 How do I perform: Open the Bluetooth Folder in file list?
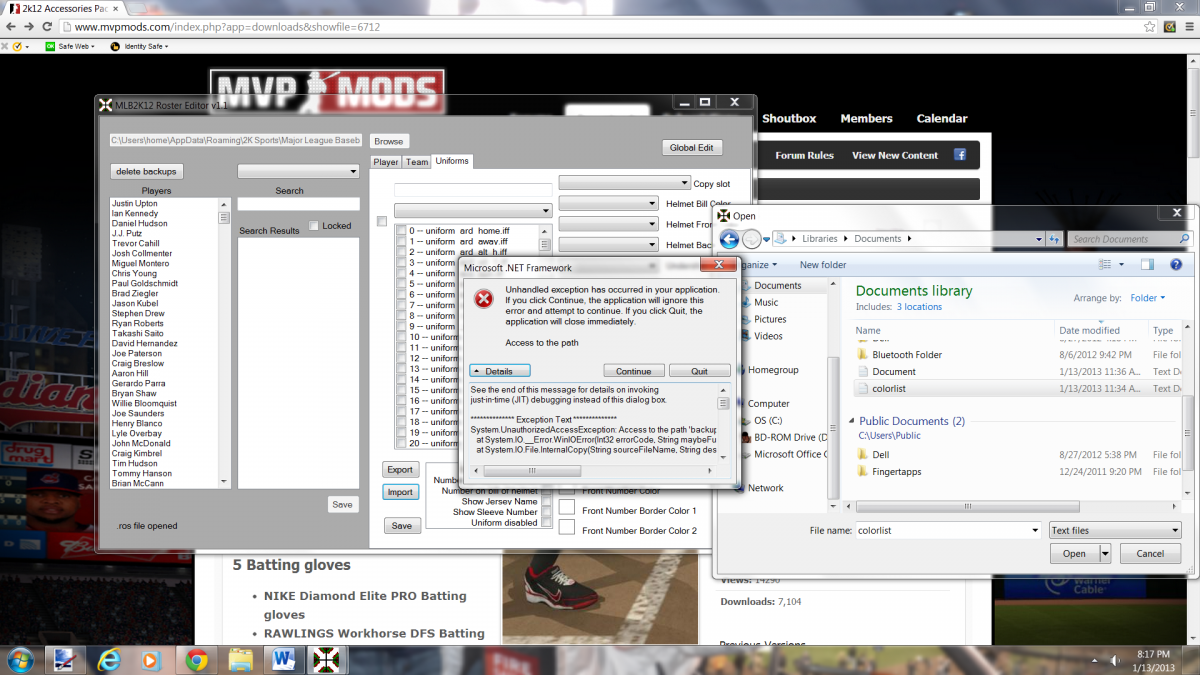coord(907,355)
